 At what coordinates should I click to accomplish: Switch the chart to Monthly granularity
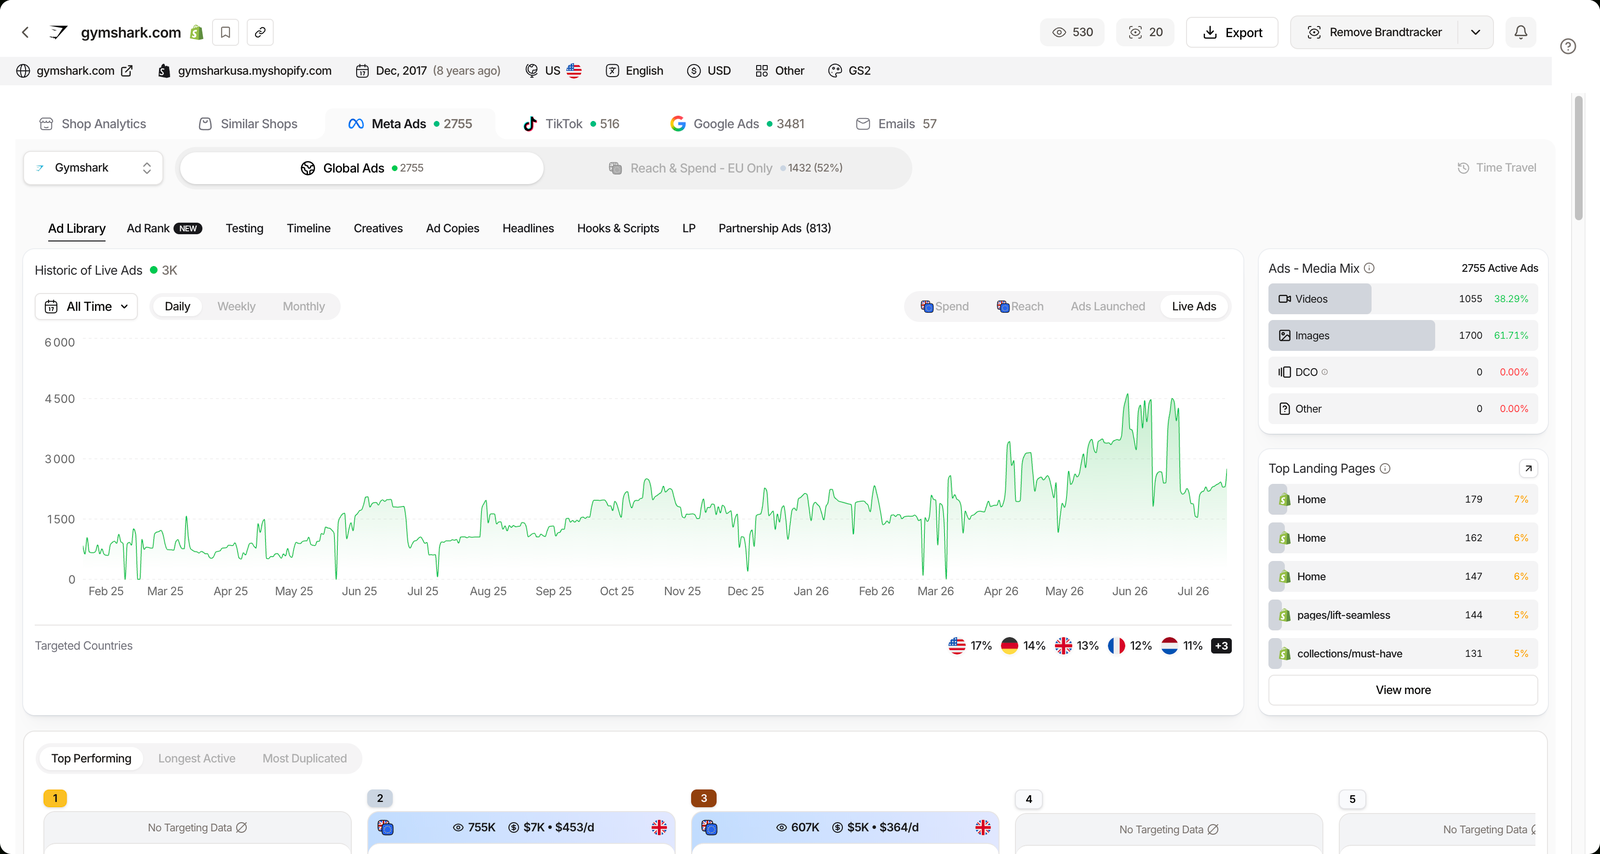click(304, 307)
